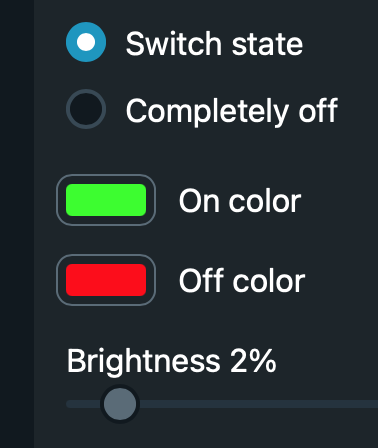The width and height of the screenshot is (378, 448).
Task: Select the Completely off radio option
Action: [x=86, y=109]
